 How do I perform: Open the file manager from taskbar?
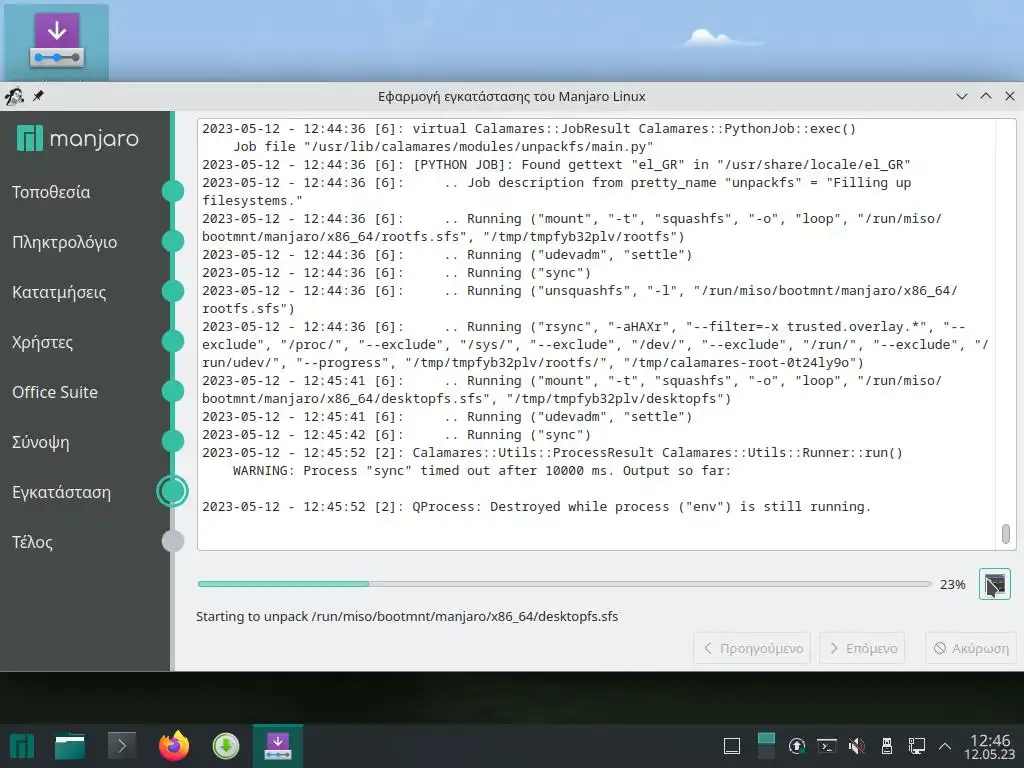click(x=70, y=746)
